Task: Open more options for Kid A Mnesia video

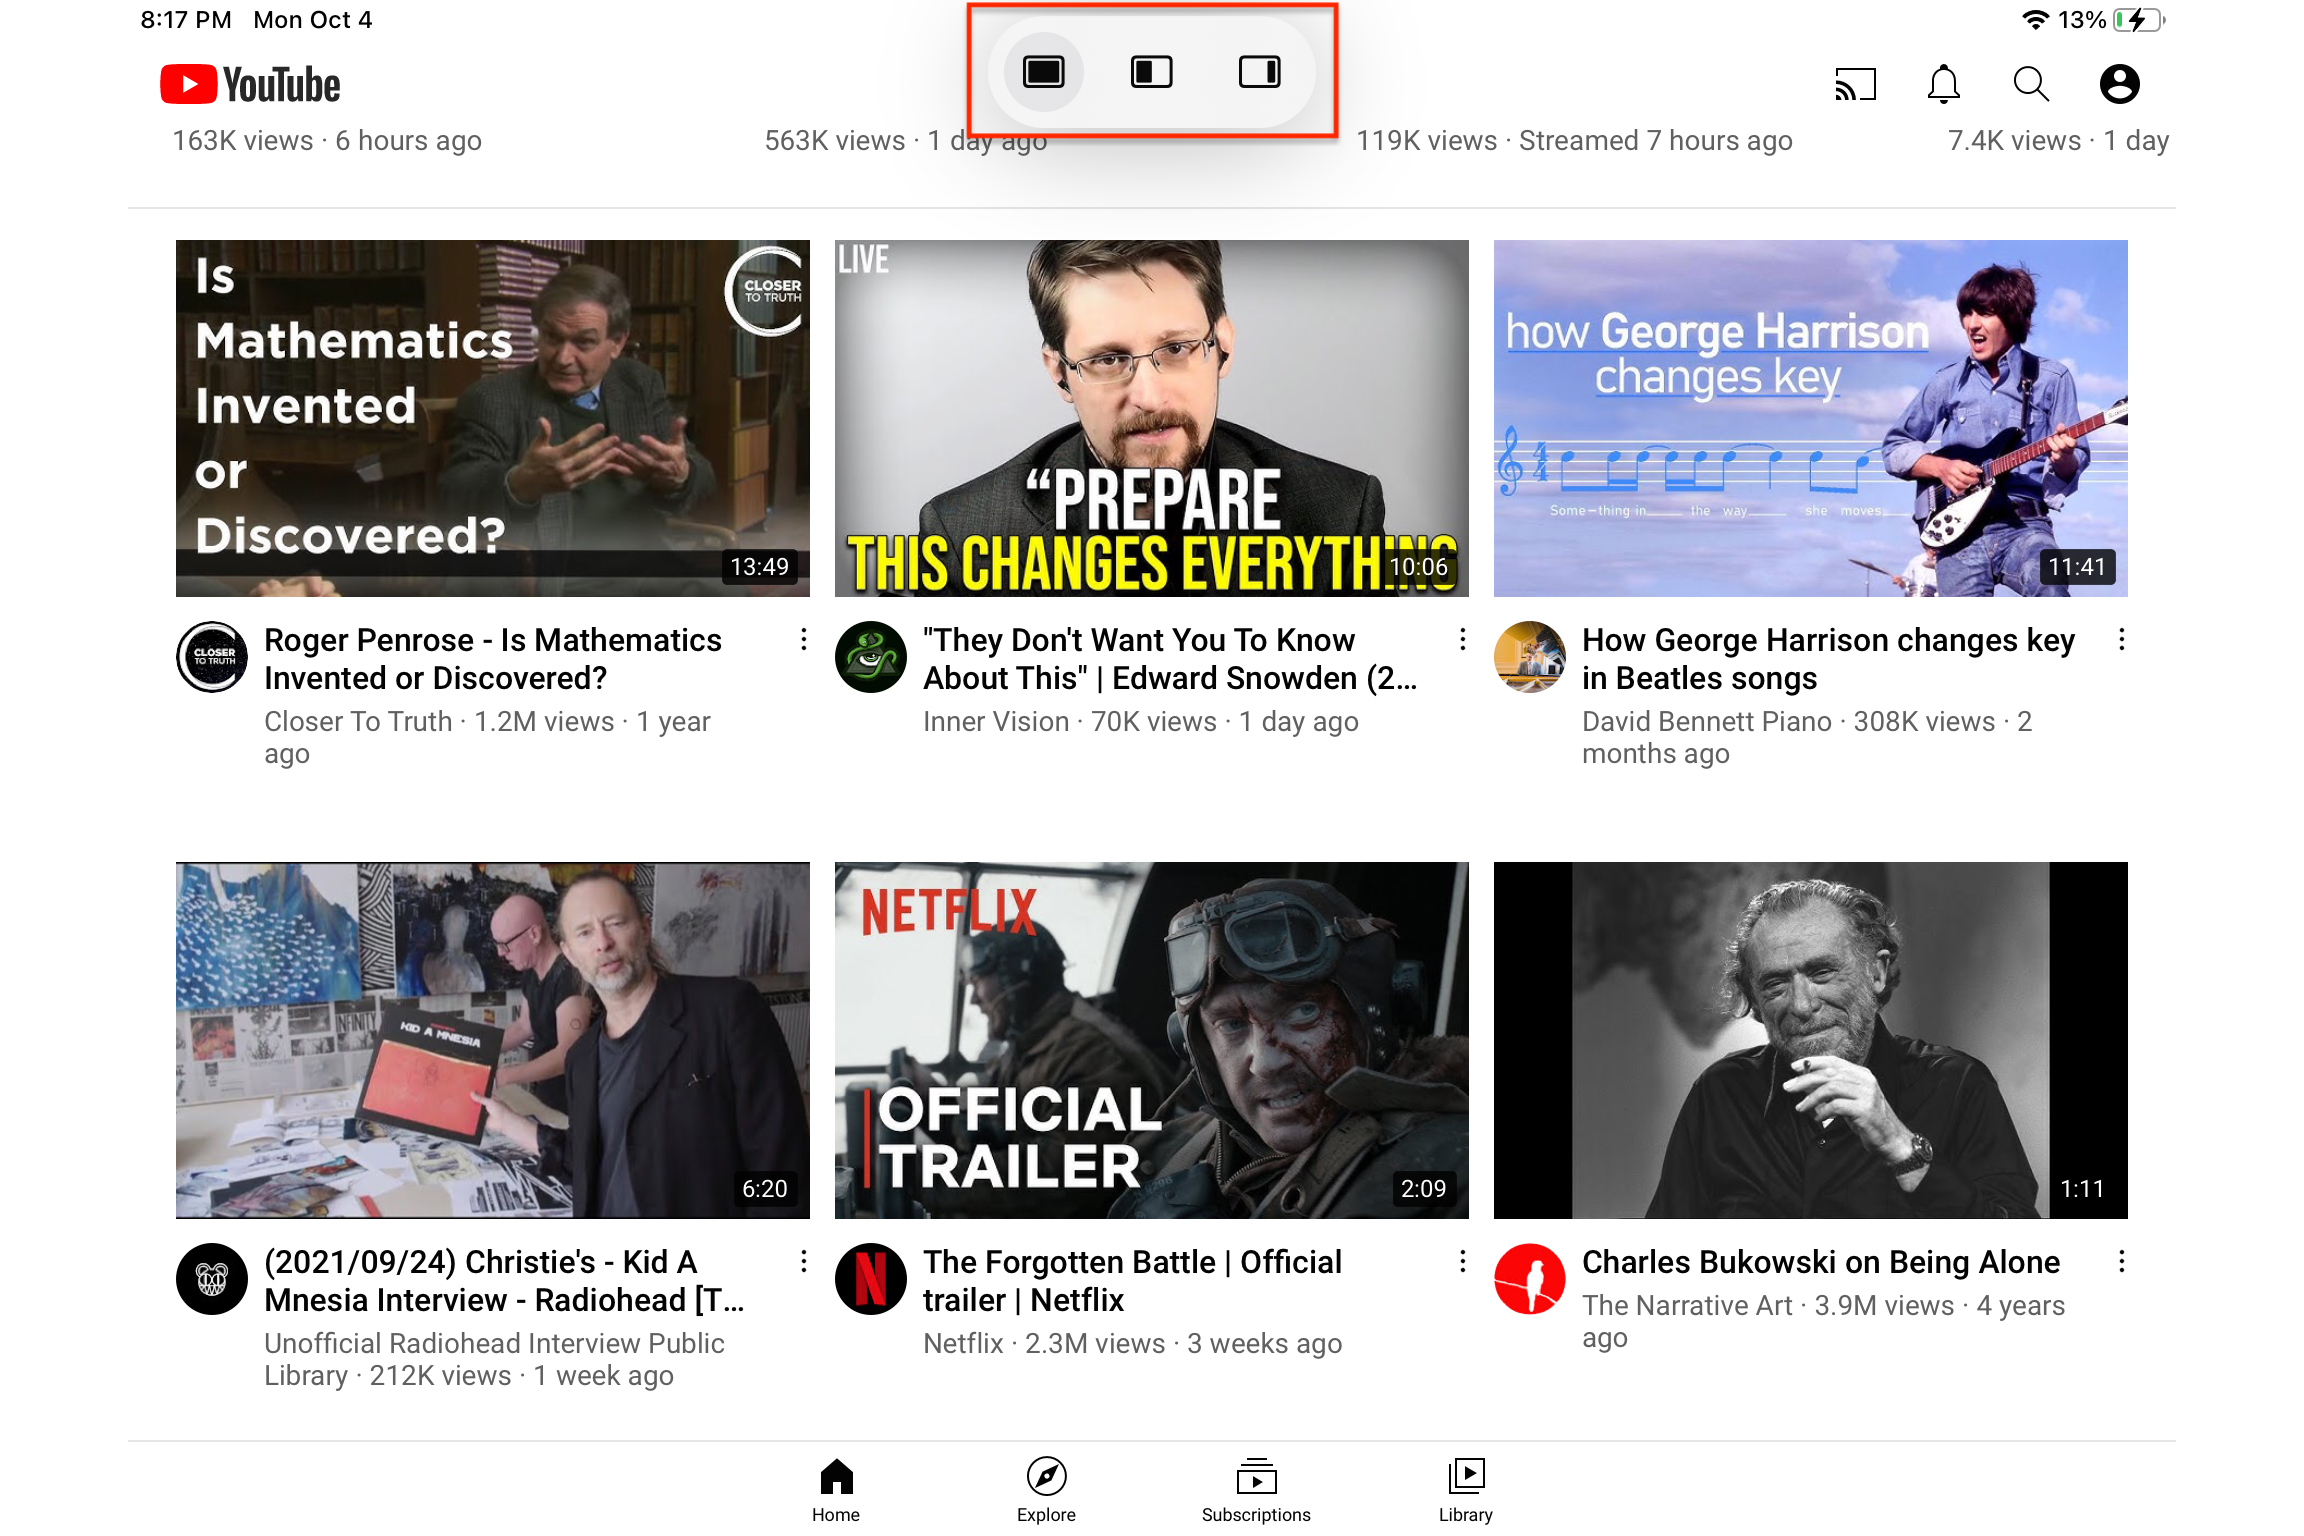Action: point(804,1262)
